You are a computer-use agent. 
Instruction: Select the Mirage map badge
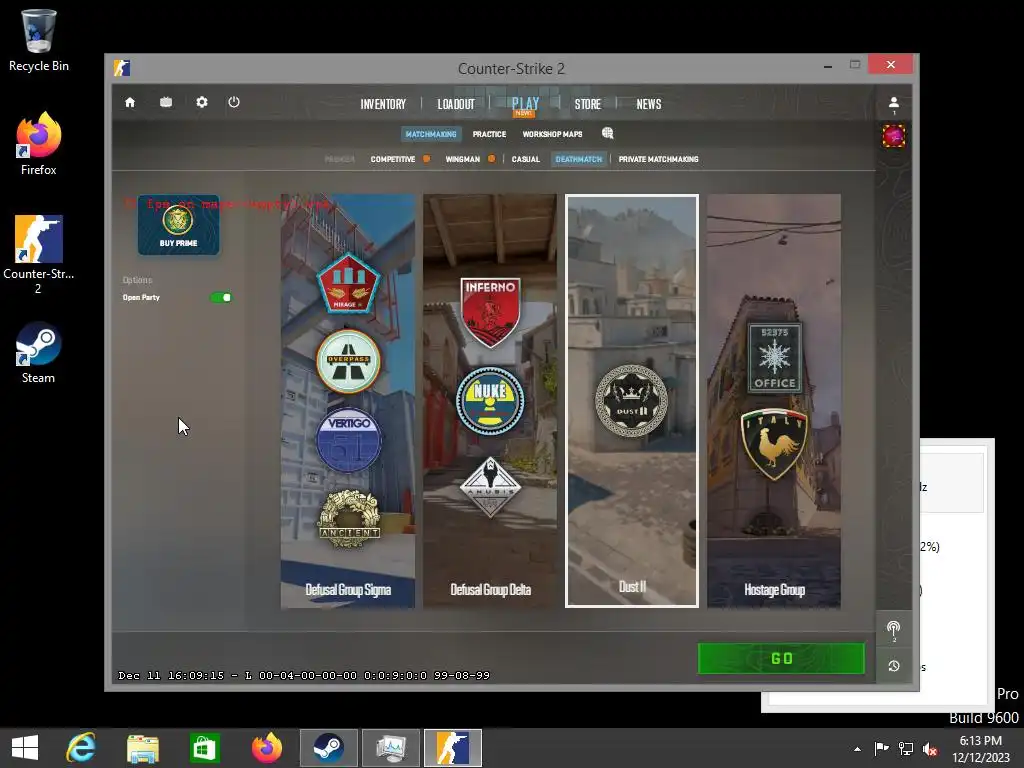pos(348,283)
